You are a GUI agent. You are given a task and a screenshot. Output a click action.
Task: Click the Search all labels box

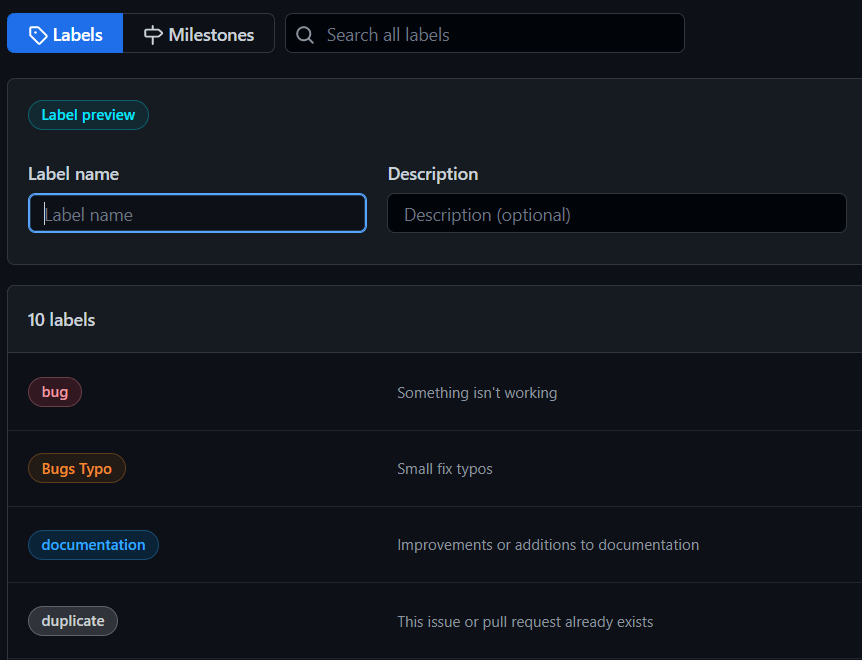pyautogui.click(x=484, y=33)
